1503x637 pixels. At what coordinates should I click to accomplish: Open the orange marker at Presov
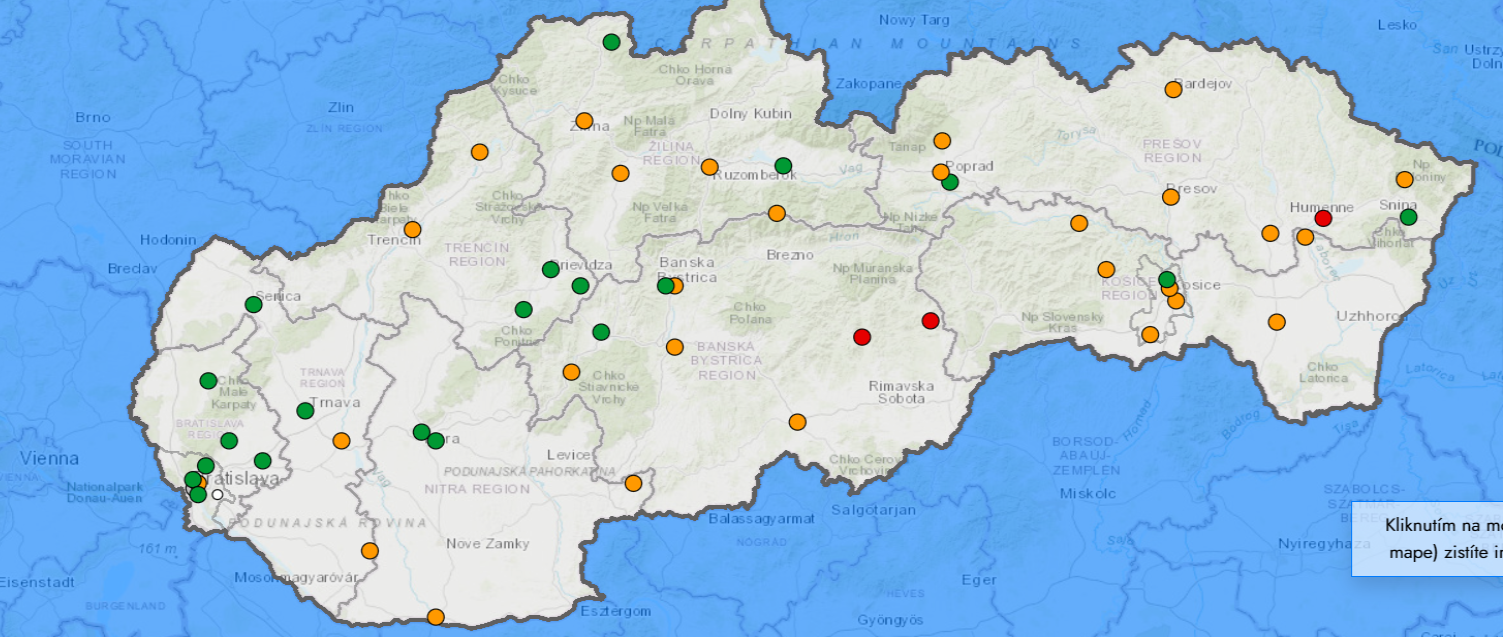(x=1171, y=197)
